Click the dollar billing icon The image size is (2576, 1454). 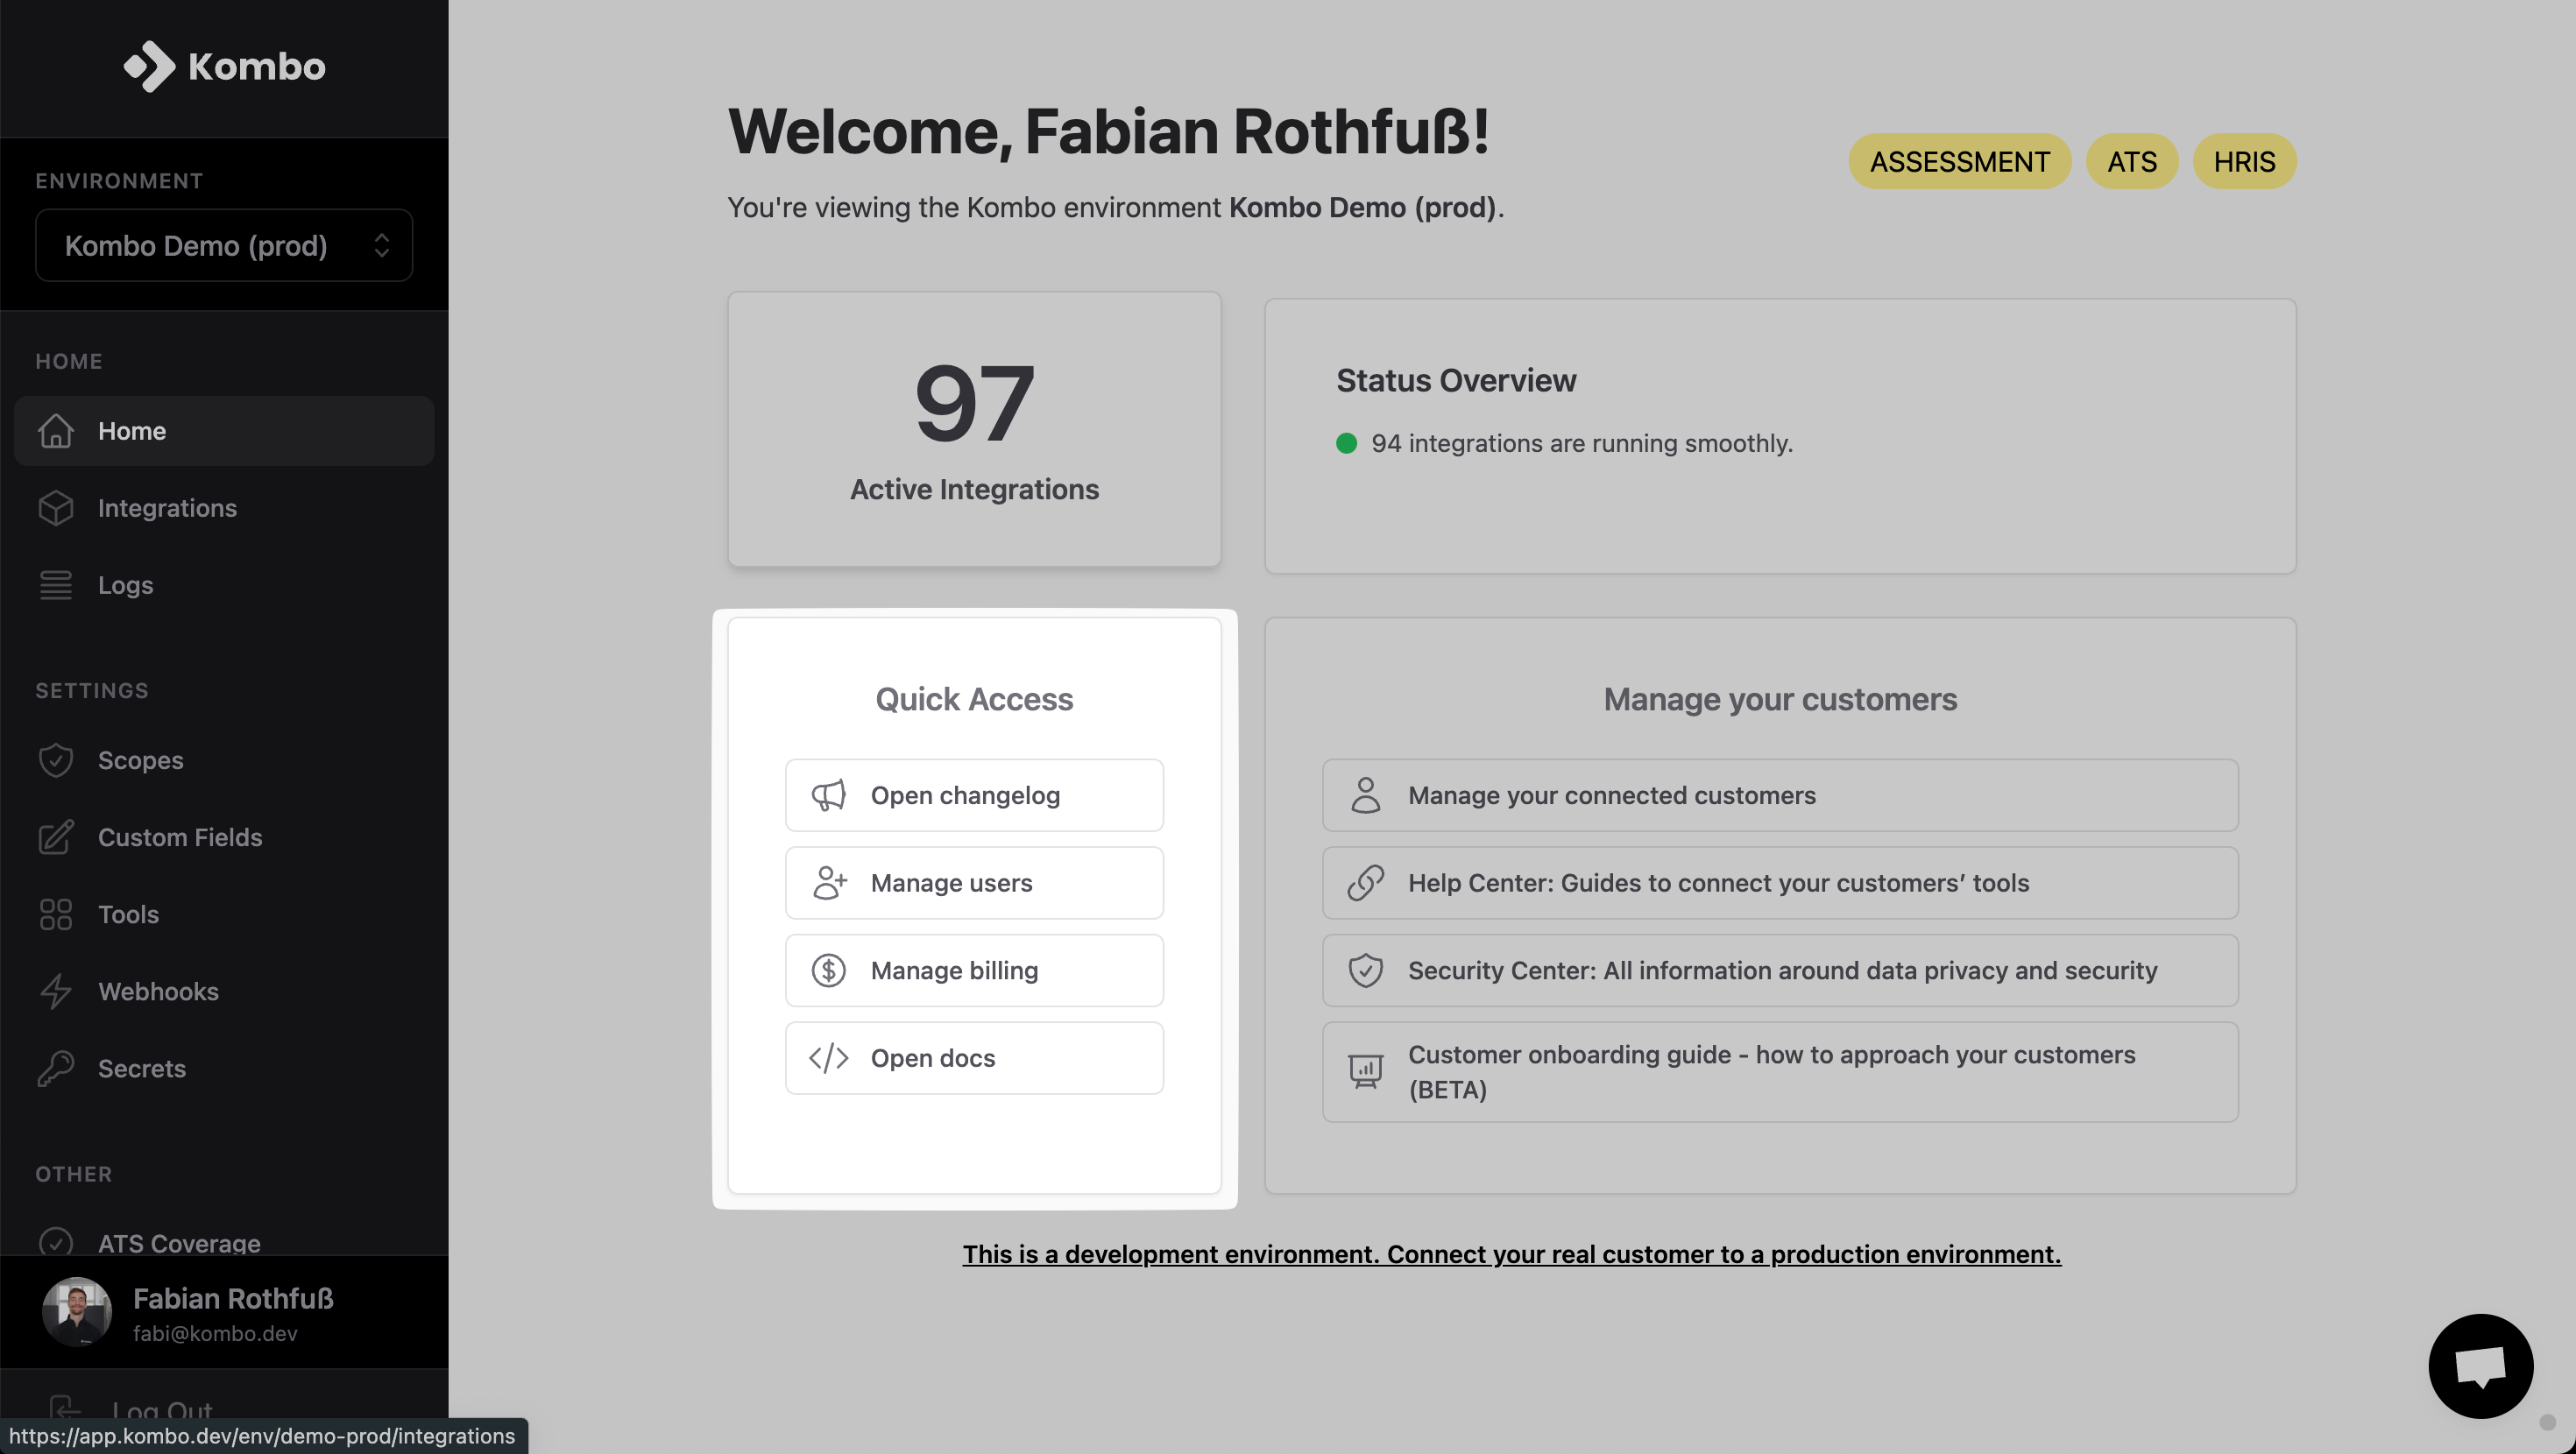(828, 970)
